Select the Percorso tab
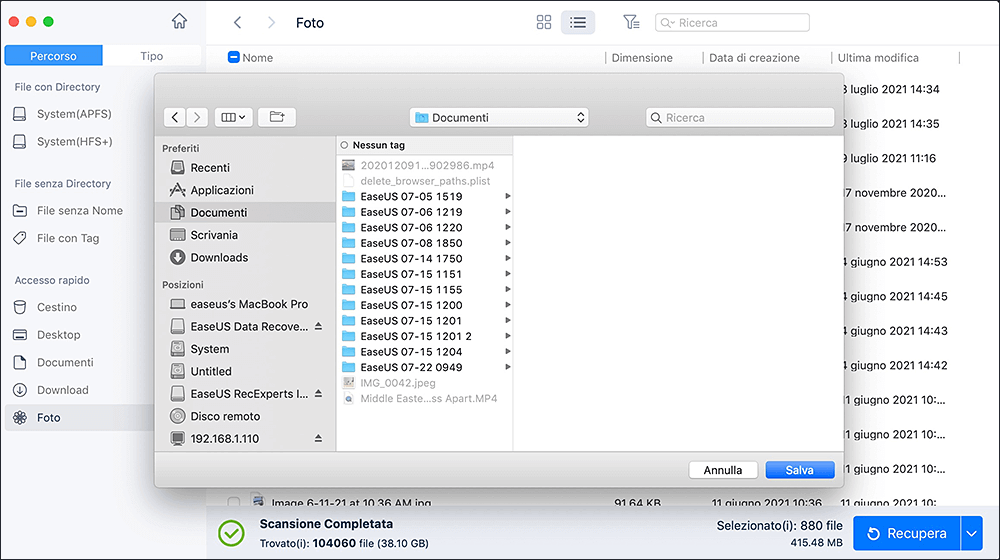 click(x=54, y=55)
